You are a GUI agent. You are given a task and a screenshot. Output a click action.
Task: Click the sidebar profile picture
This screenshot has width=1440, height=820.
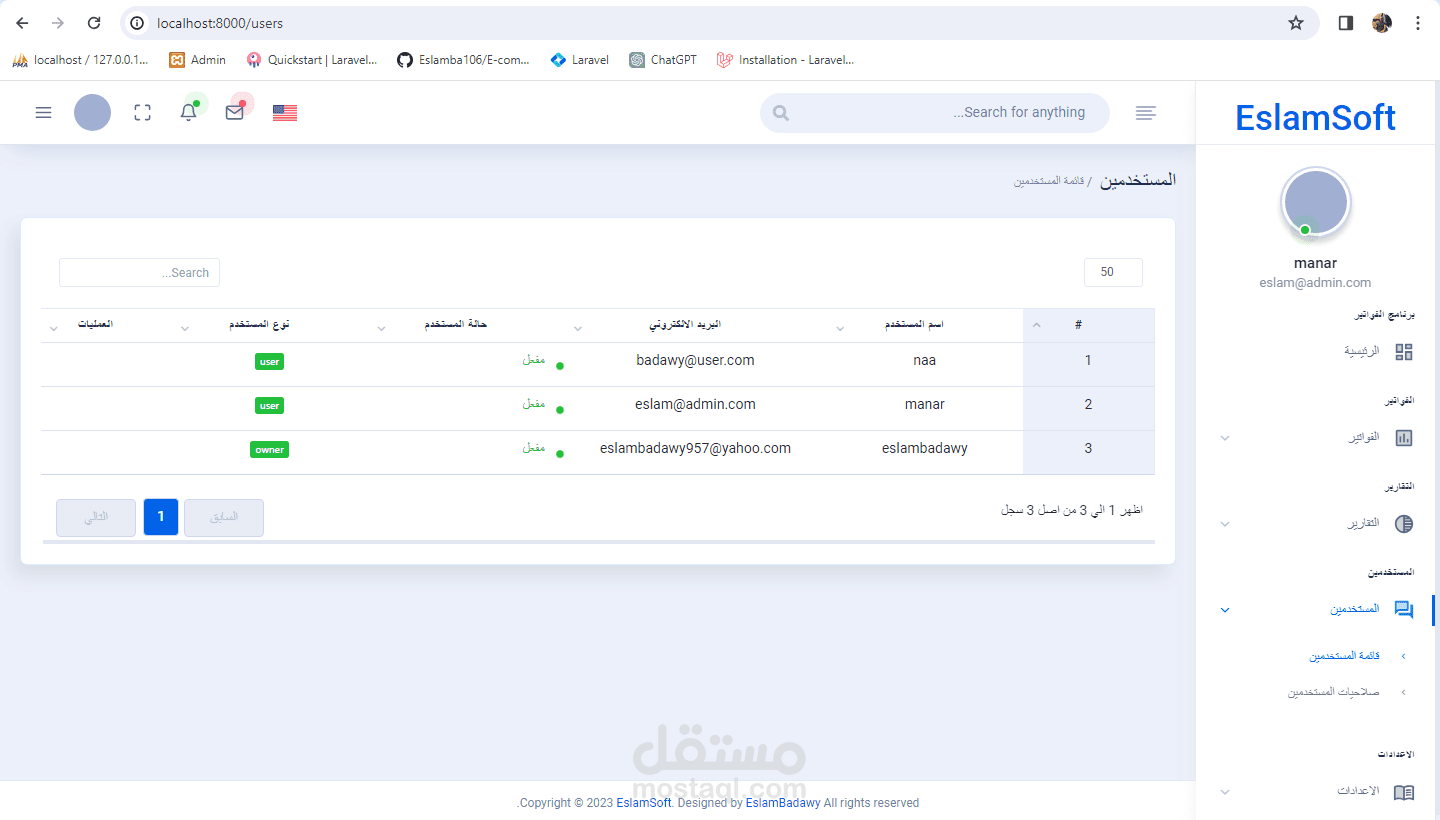(1316, 202)
